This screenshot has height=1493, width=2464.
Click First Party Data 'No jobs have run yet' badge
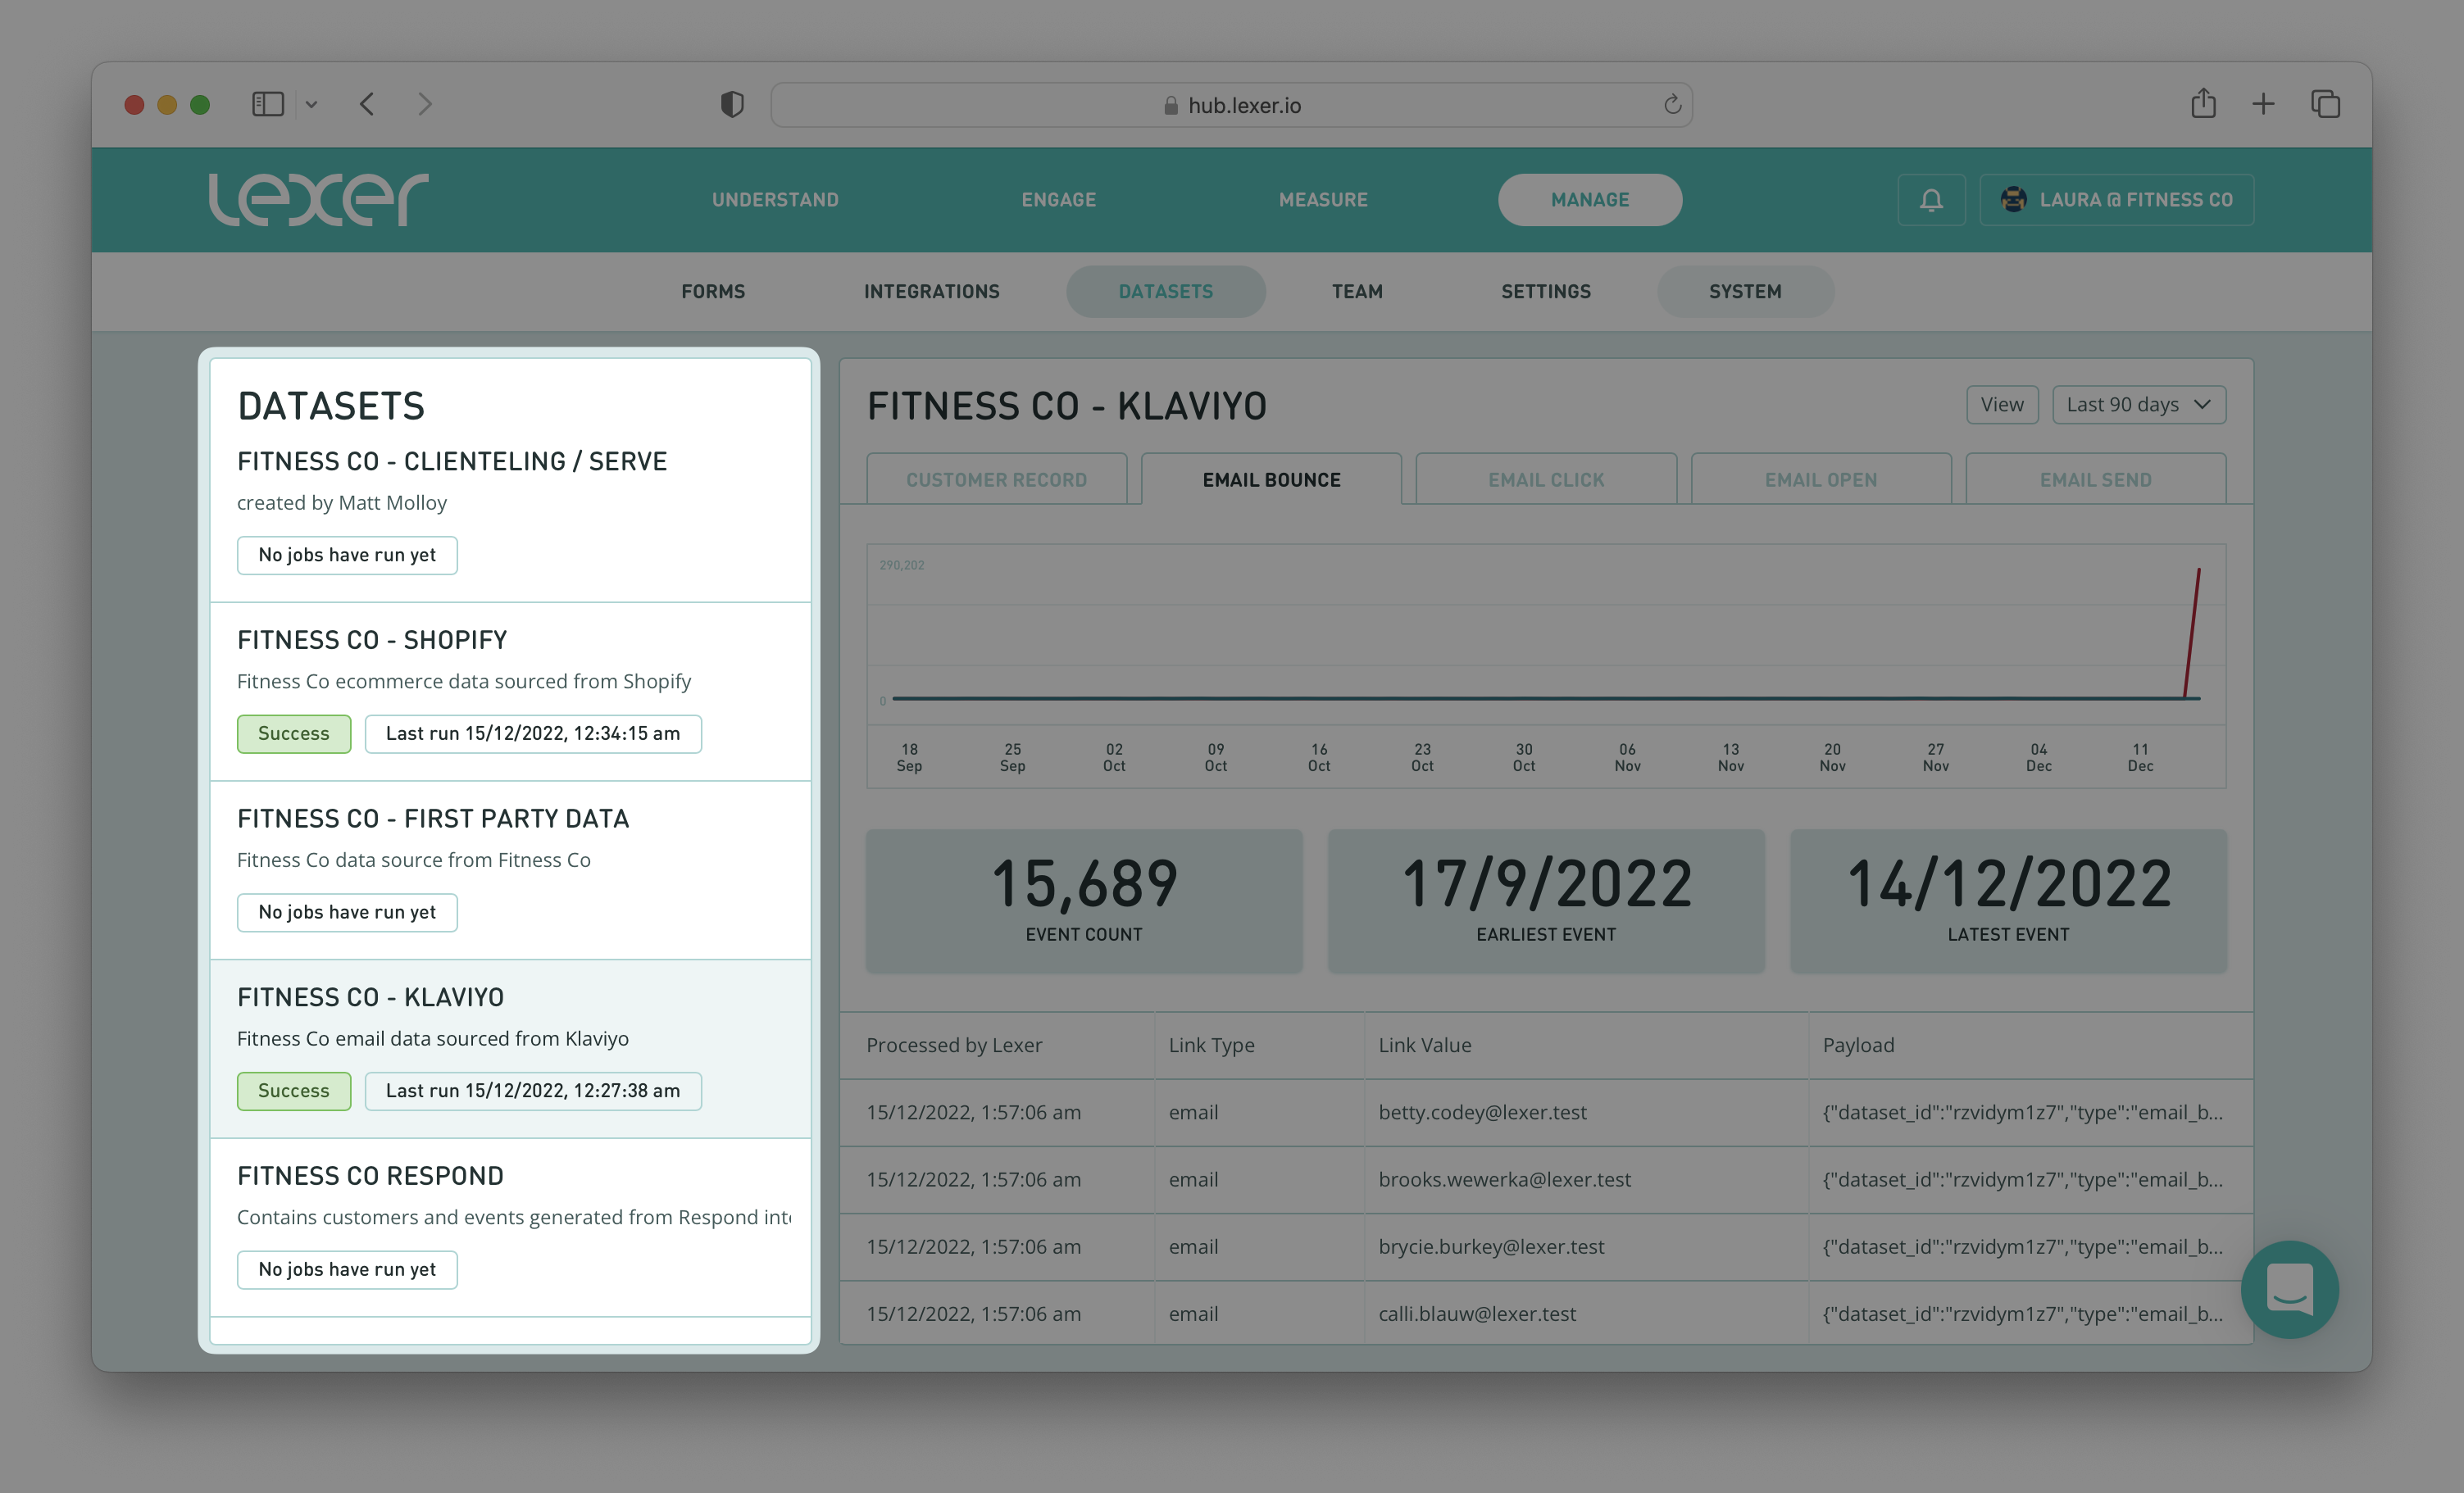[347, 913]
